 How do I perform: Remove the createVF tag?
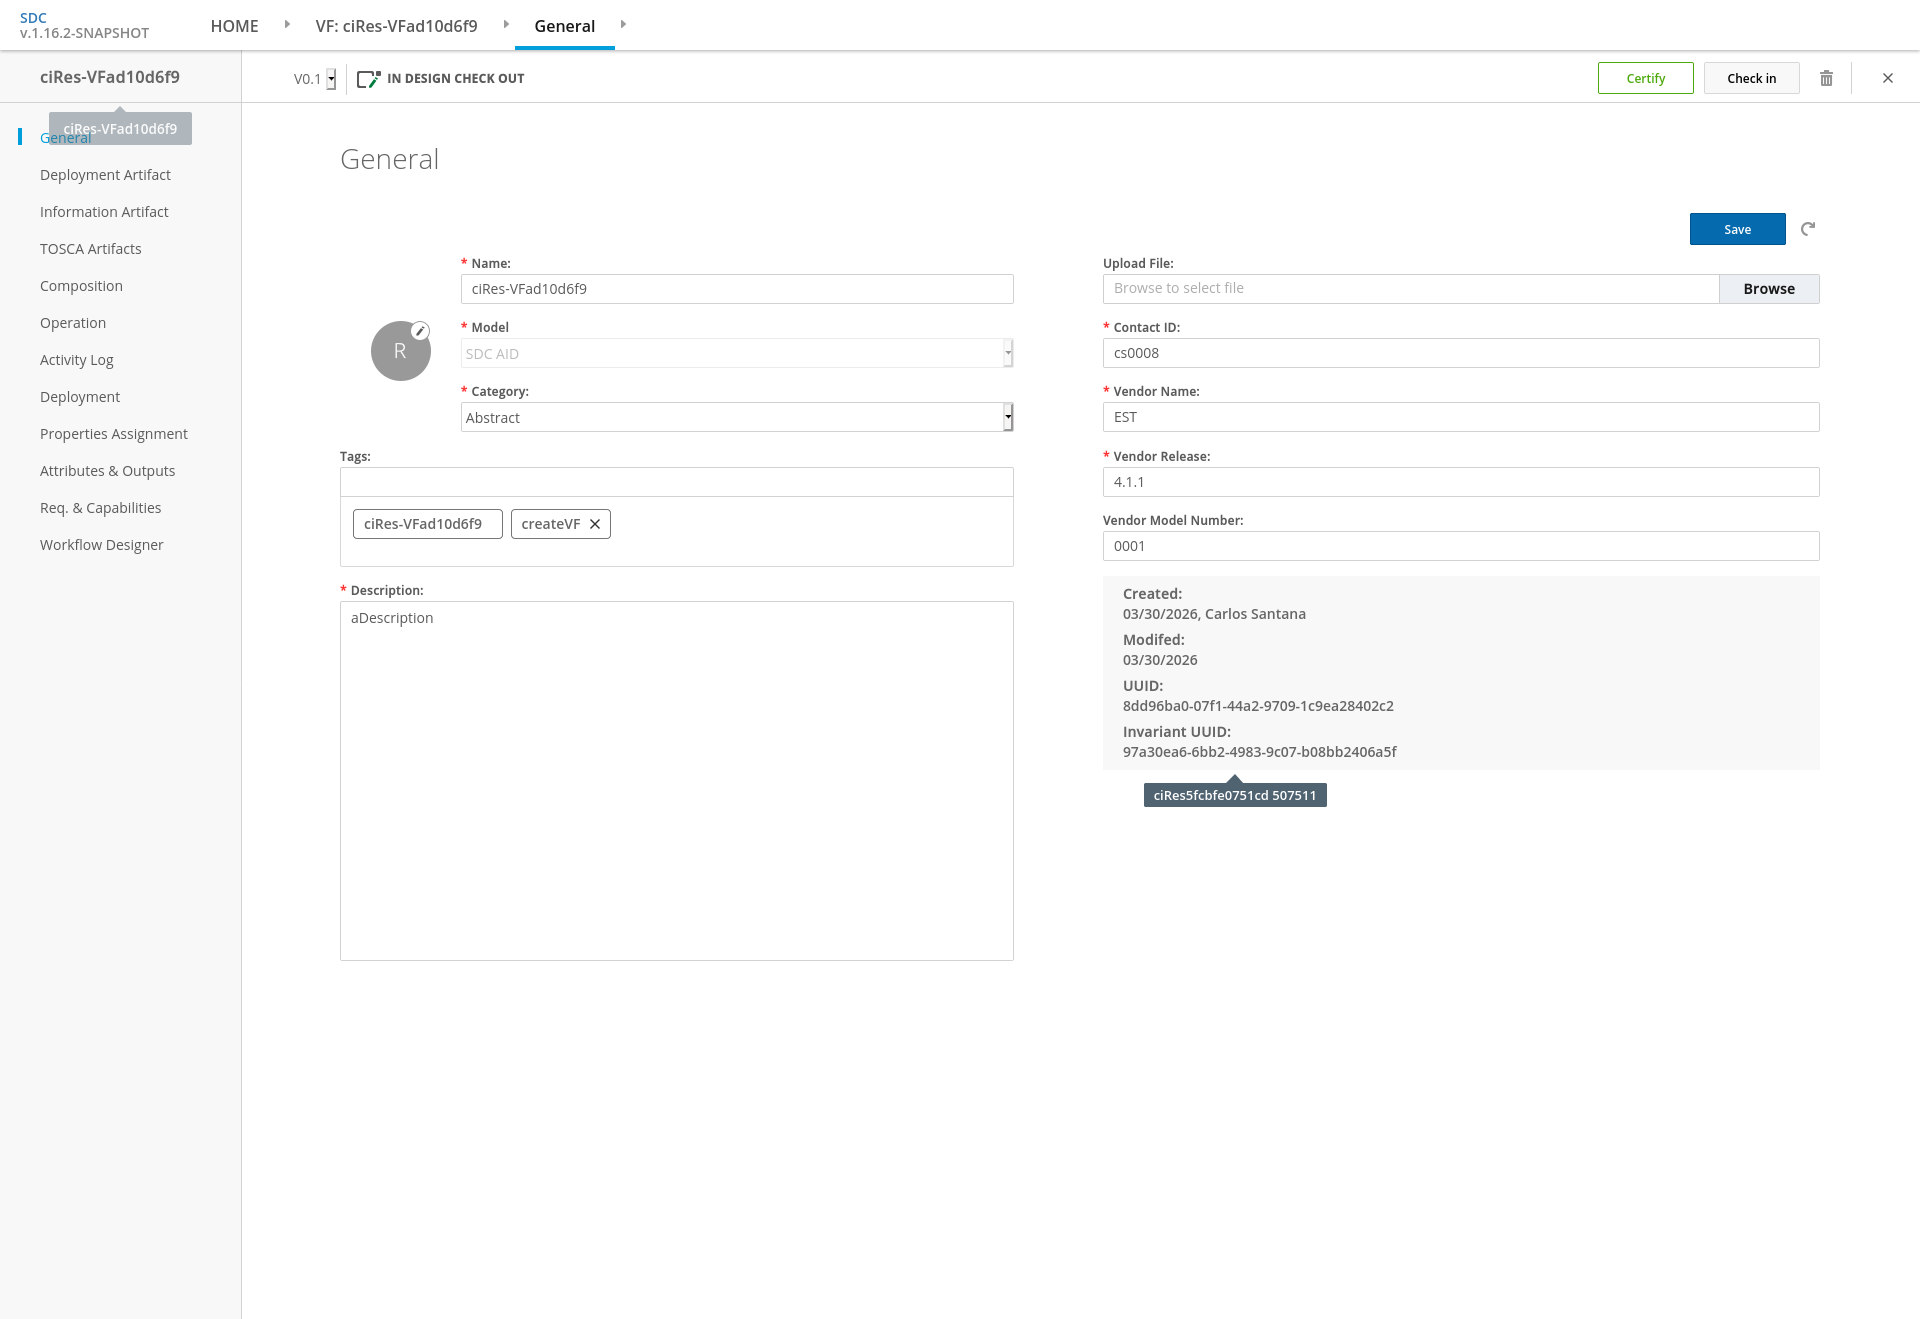pyautogui.click(x=595, y=524)
